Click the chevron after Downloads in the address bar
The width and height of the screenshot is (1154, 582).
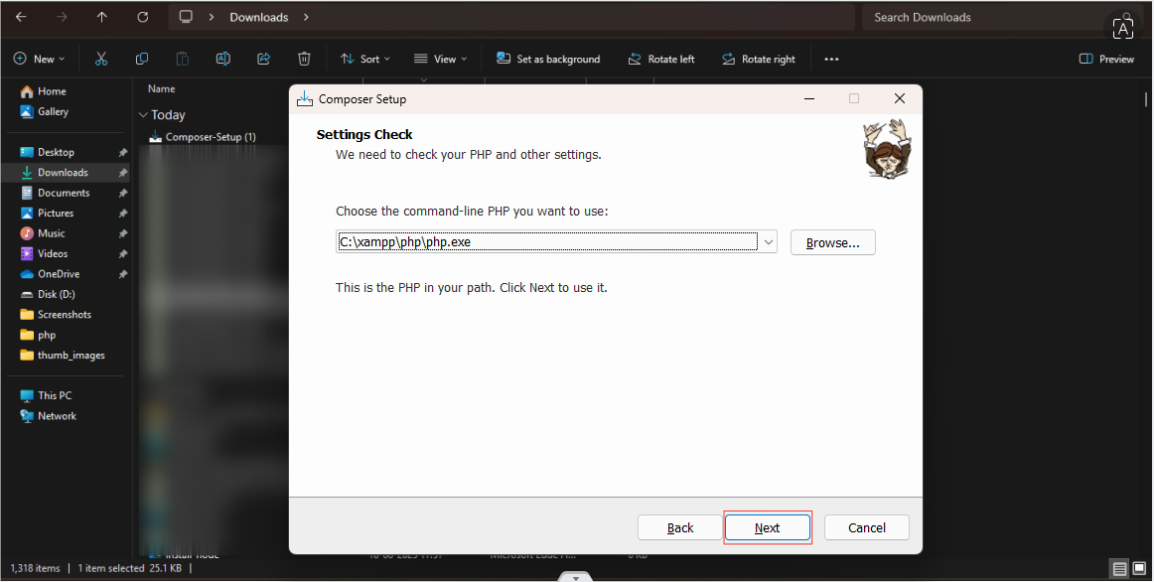coord(306,17)
